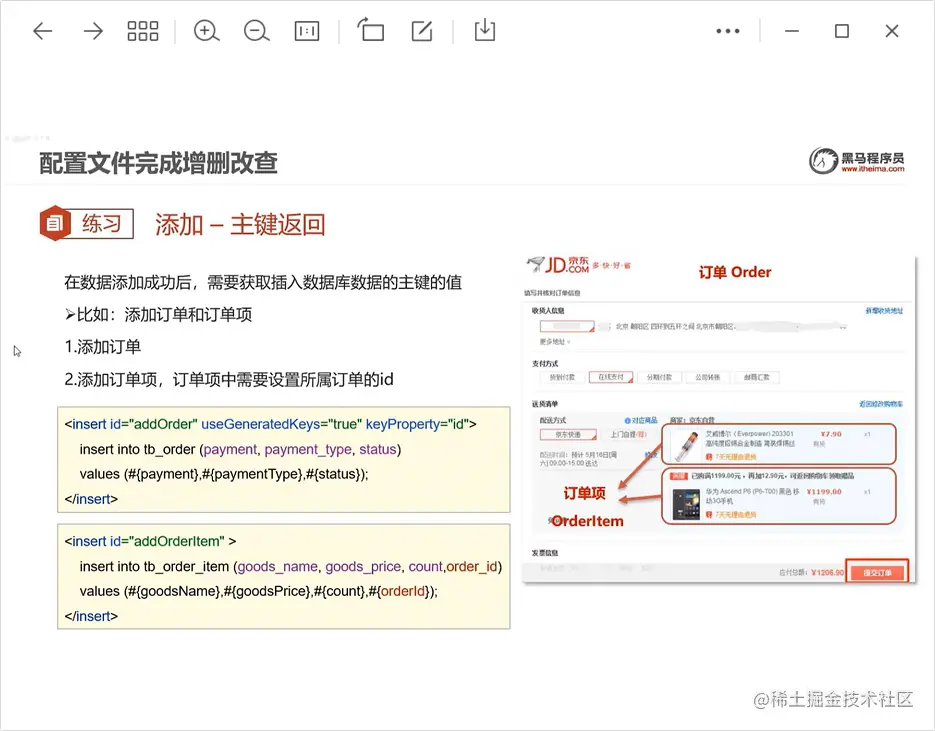The width and height of the screenshot is (935, 731).
Task: Click the phone product thumbnail in order item
Action: coord(686,504)
